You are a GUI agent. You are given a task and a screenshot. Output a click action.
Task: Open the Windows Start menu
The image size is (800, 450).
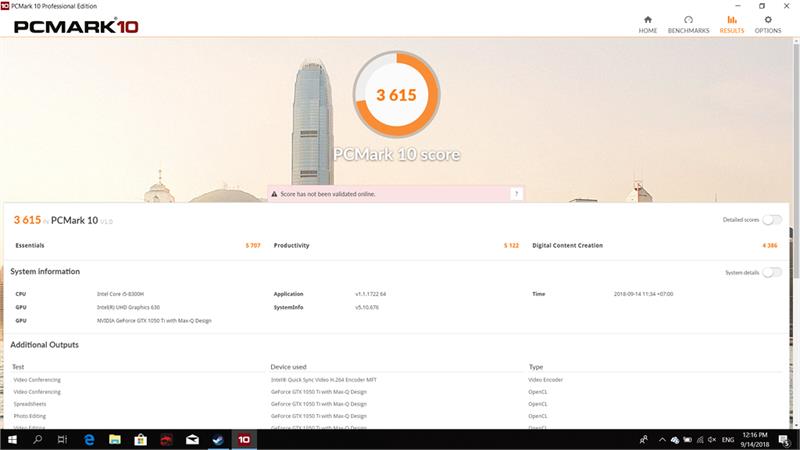tap(12, 439)
